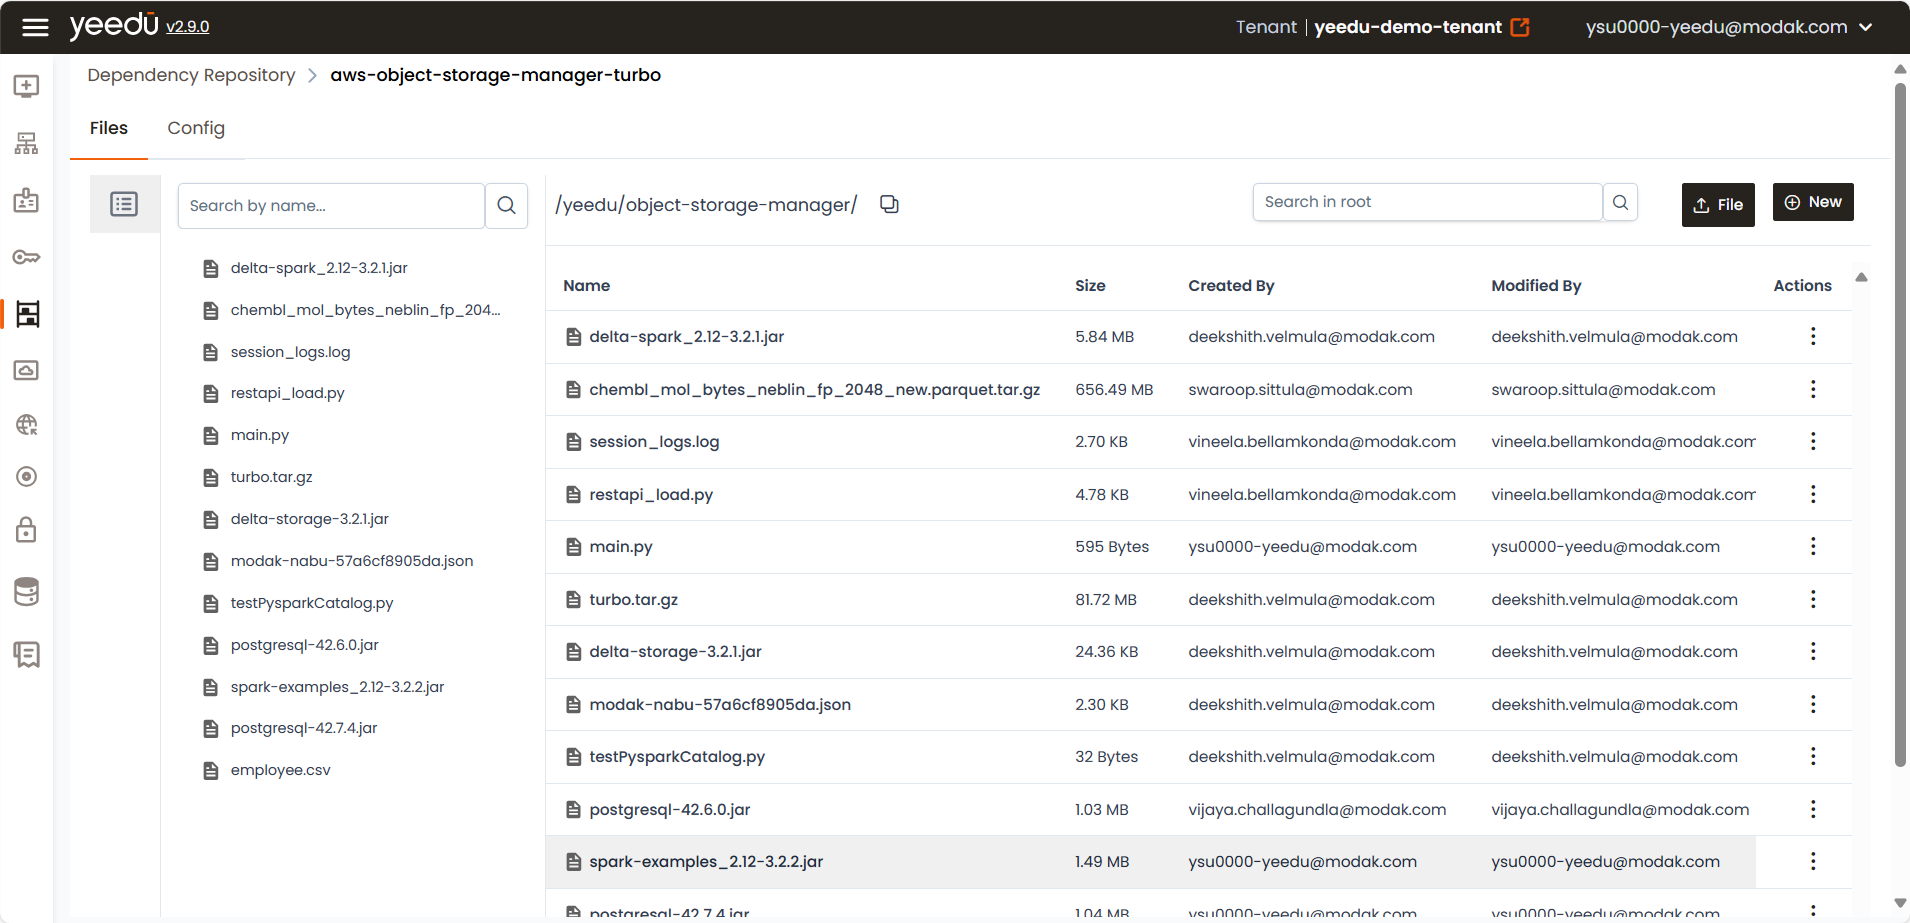Viewport: 1910px width, 923px height.
Task: Open the actions menu for turbo.tar.gz
Action: (1814, 599)
